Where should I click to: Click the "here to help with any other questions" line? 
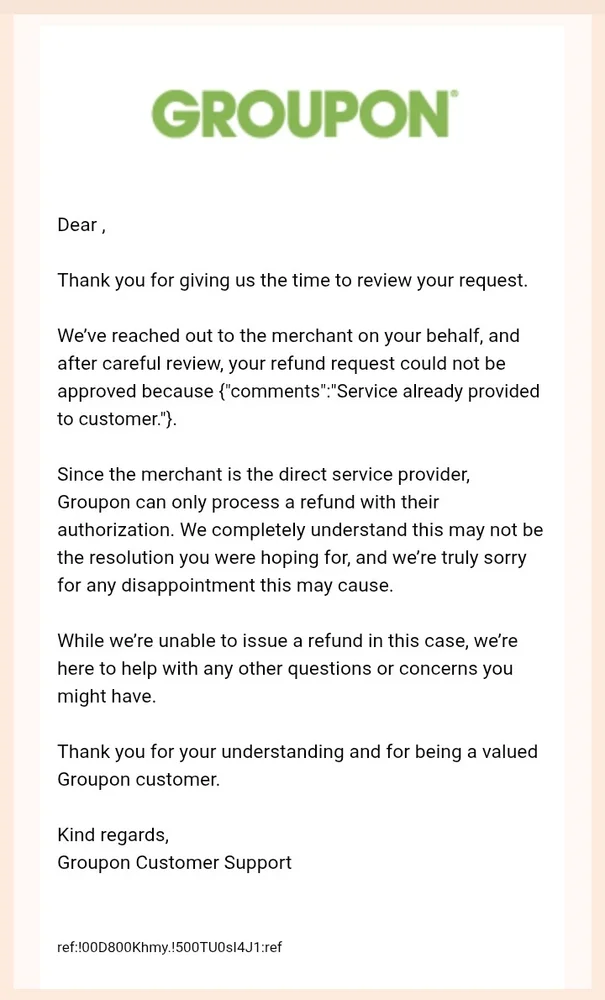click(285, 668)
